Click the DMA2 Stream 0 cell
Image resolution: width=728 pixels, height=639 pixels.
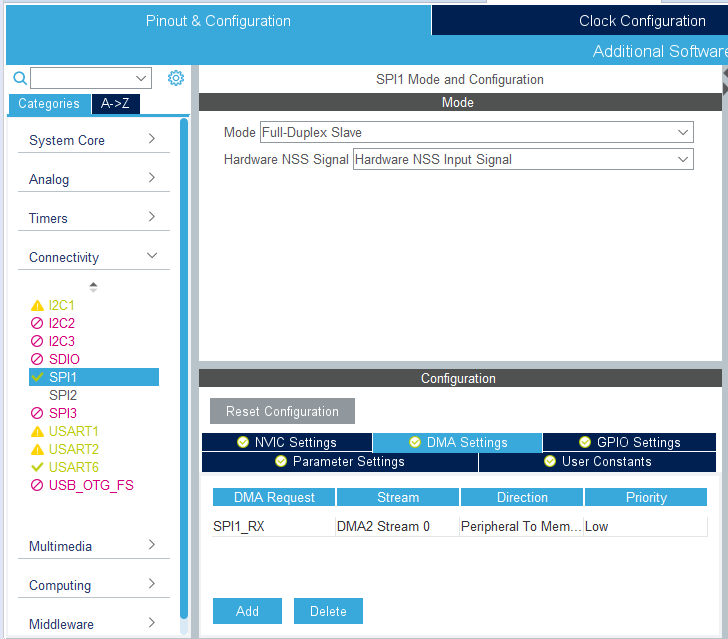(x=397, y=527)
